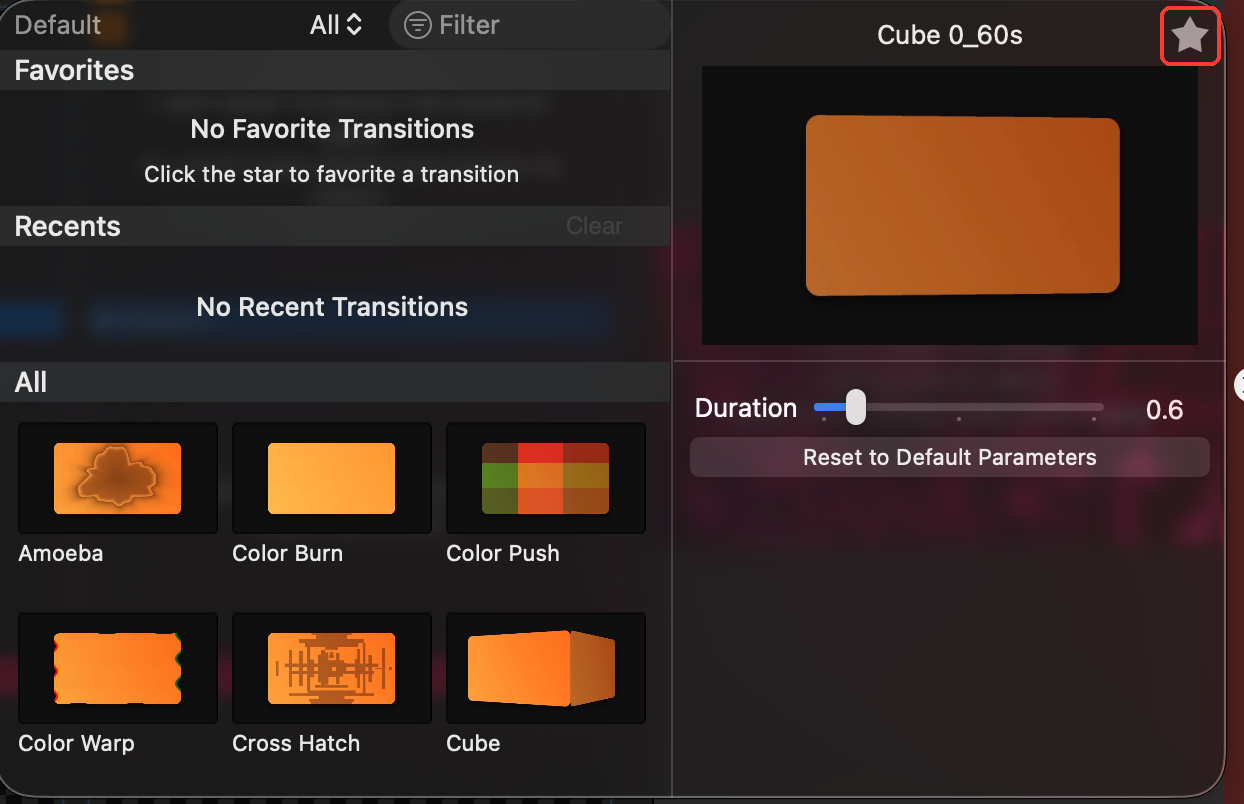1244x804 pixels.
Task: Select the Cube transition thumbnail
Action: point(546,668)
